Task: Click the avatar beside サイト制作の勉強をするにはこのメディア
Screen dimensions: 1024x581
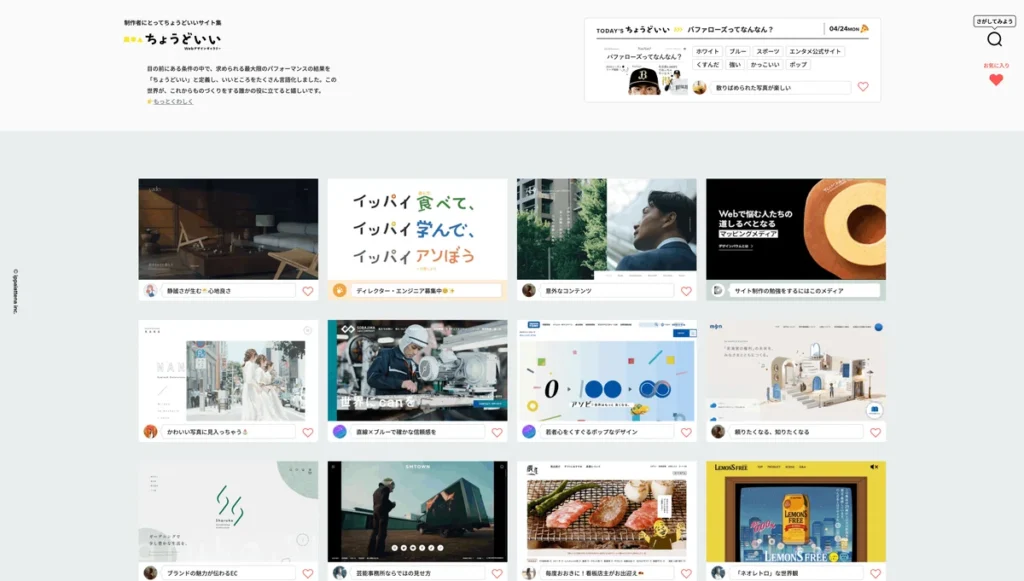Action: pyautogui.click(x=718, y=290)
